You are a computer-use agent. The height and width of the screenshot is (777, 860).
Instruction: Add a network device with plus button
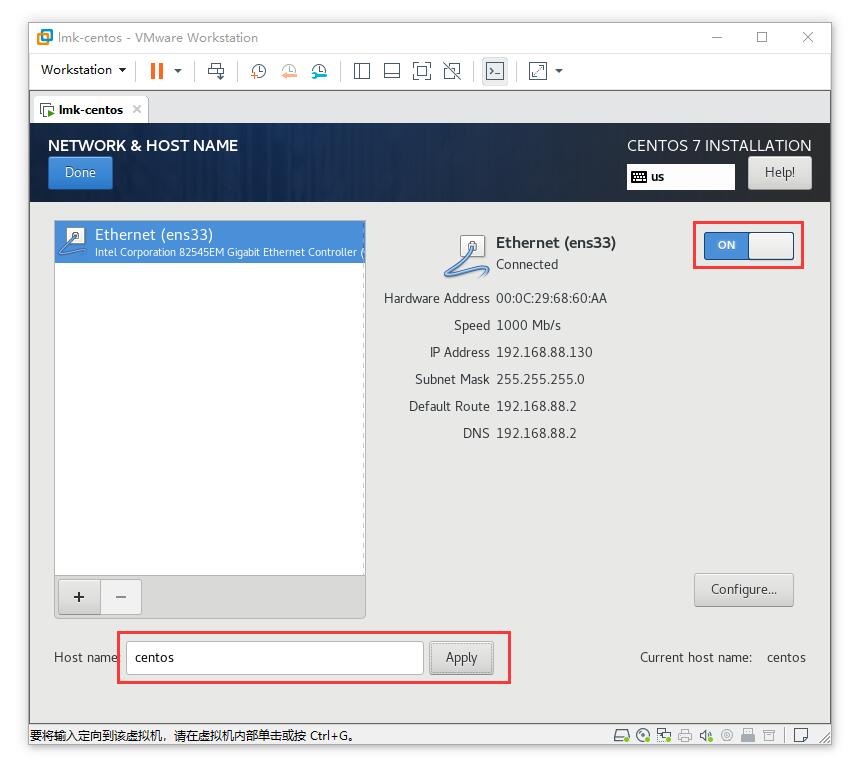(x=79, y=597)
